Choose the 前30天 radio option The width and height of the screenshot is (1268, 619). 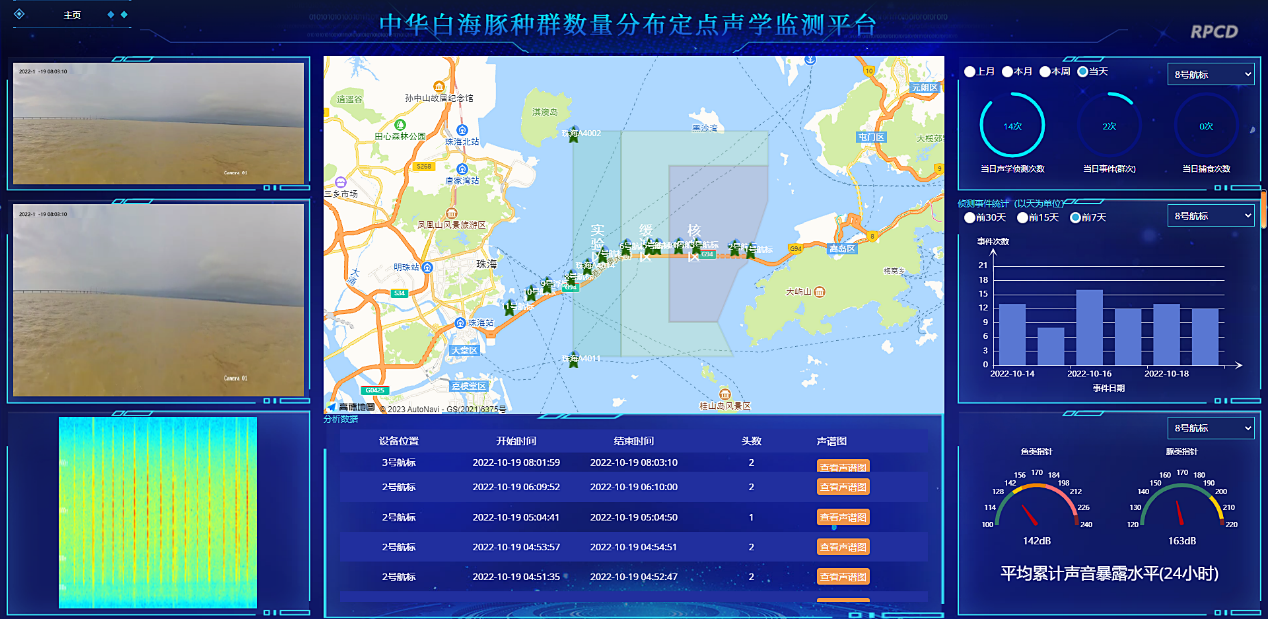(x=970, y=217)
